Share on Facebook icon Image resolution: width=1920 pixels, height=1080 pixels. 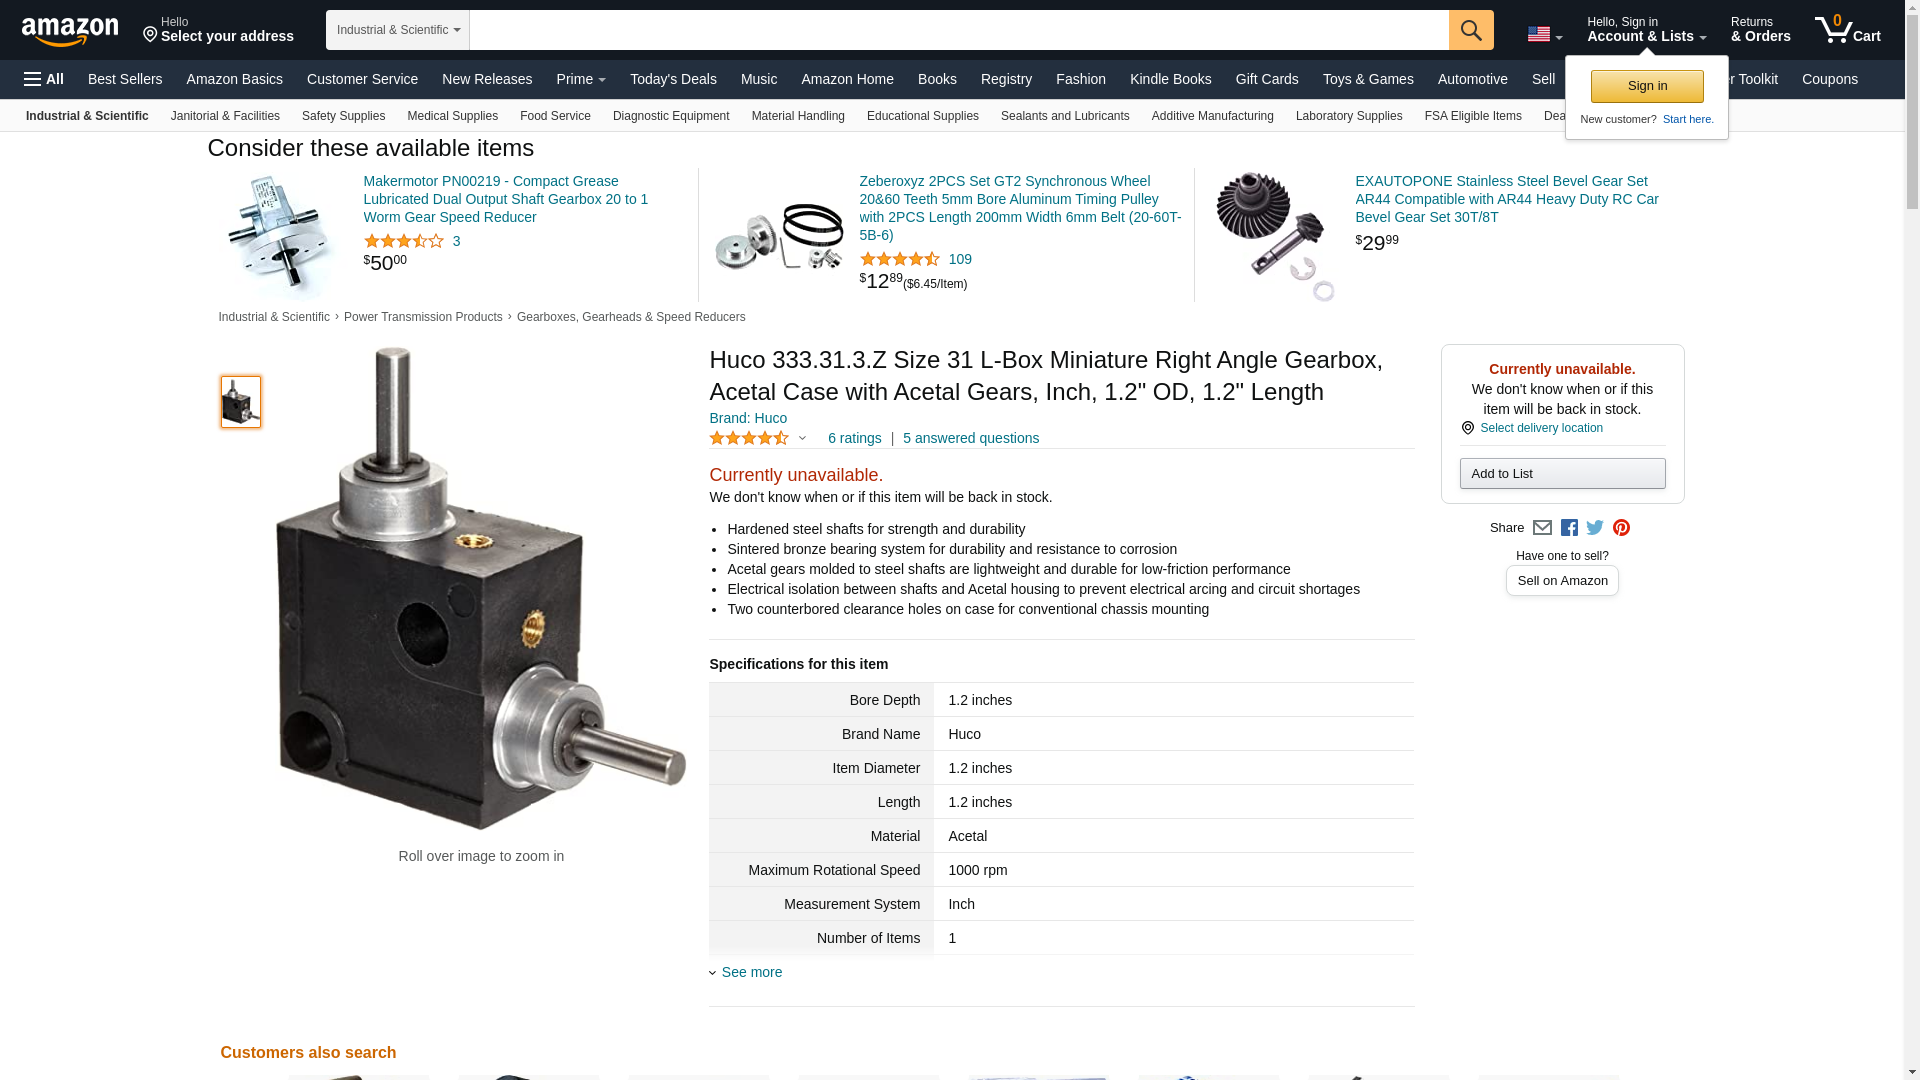pyautogui.click(x=1569, y=528)
